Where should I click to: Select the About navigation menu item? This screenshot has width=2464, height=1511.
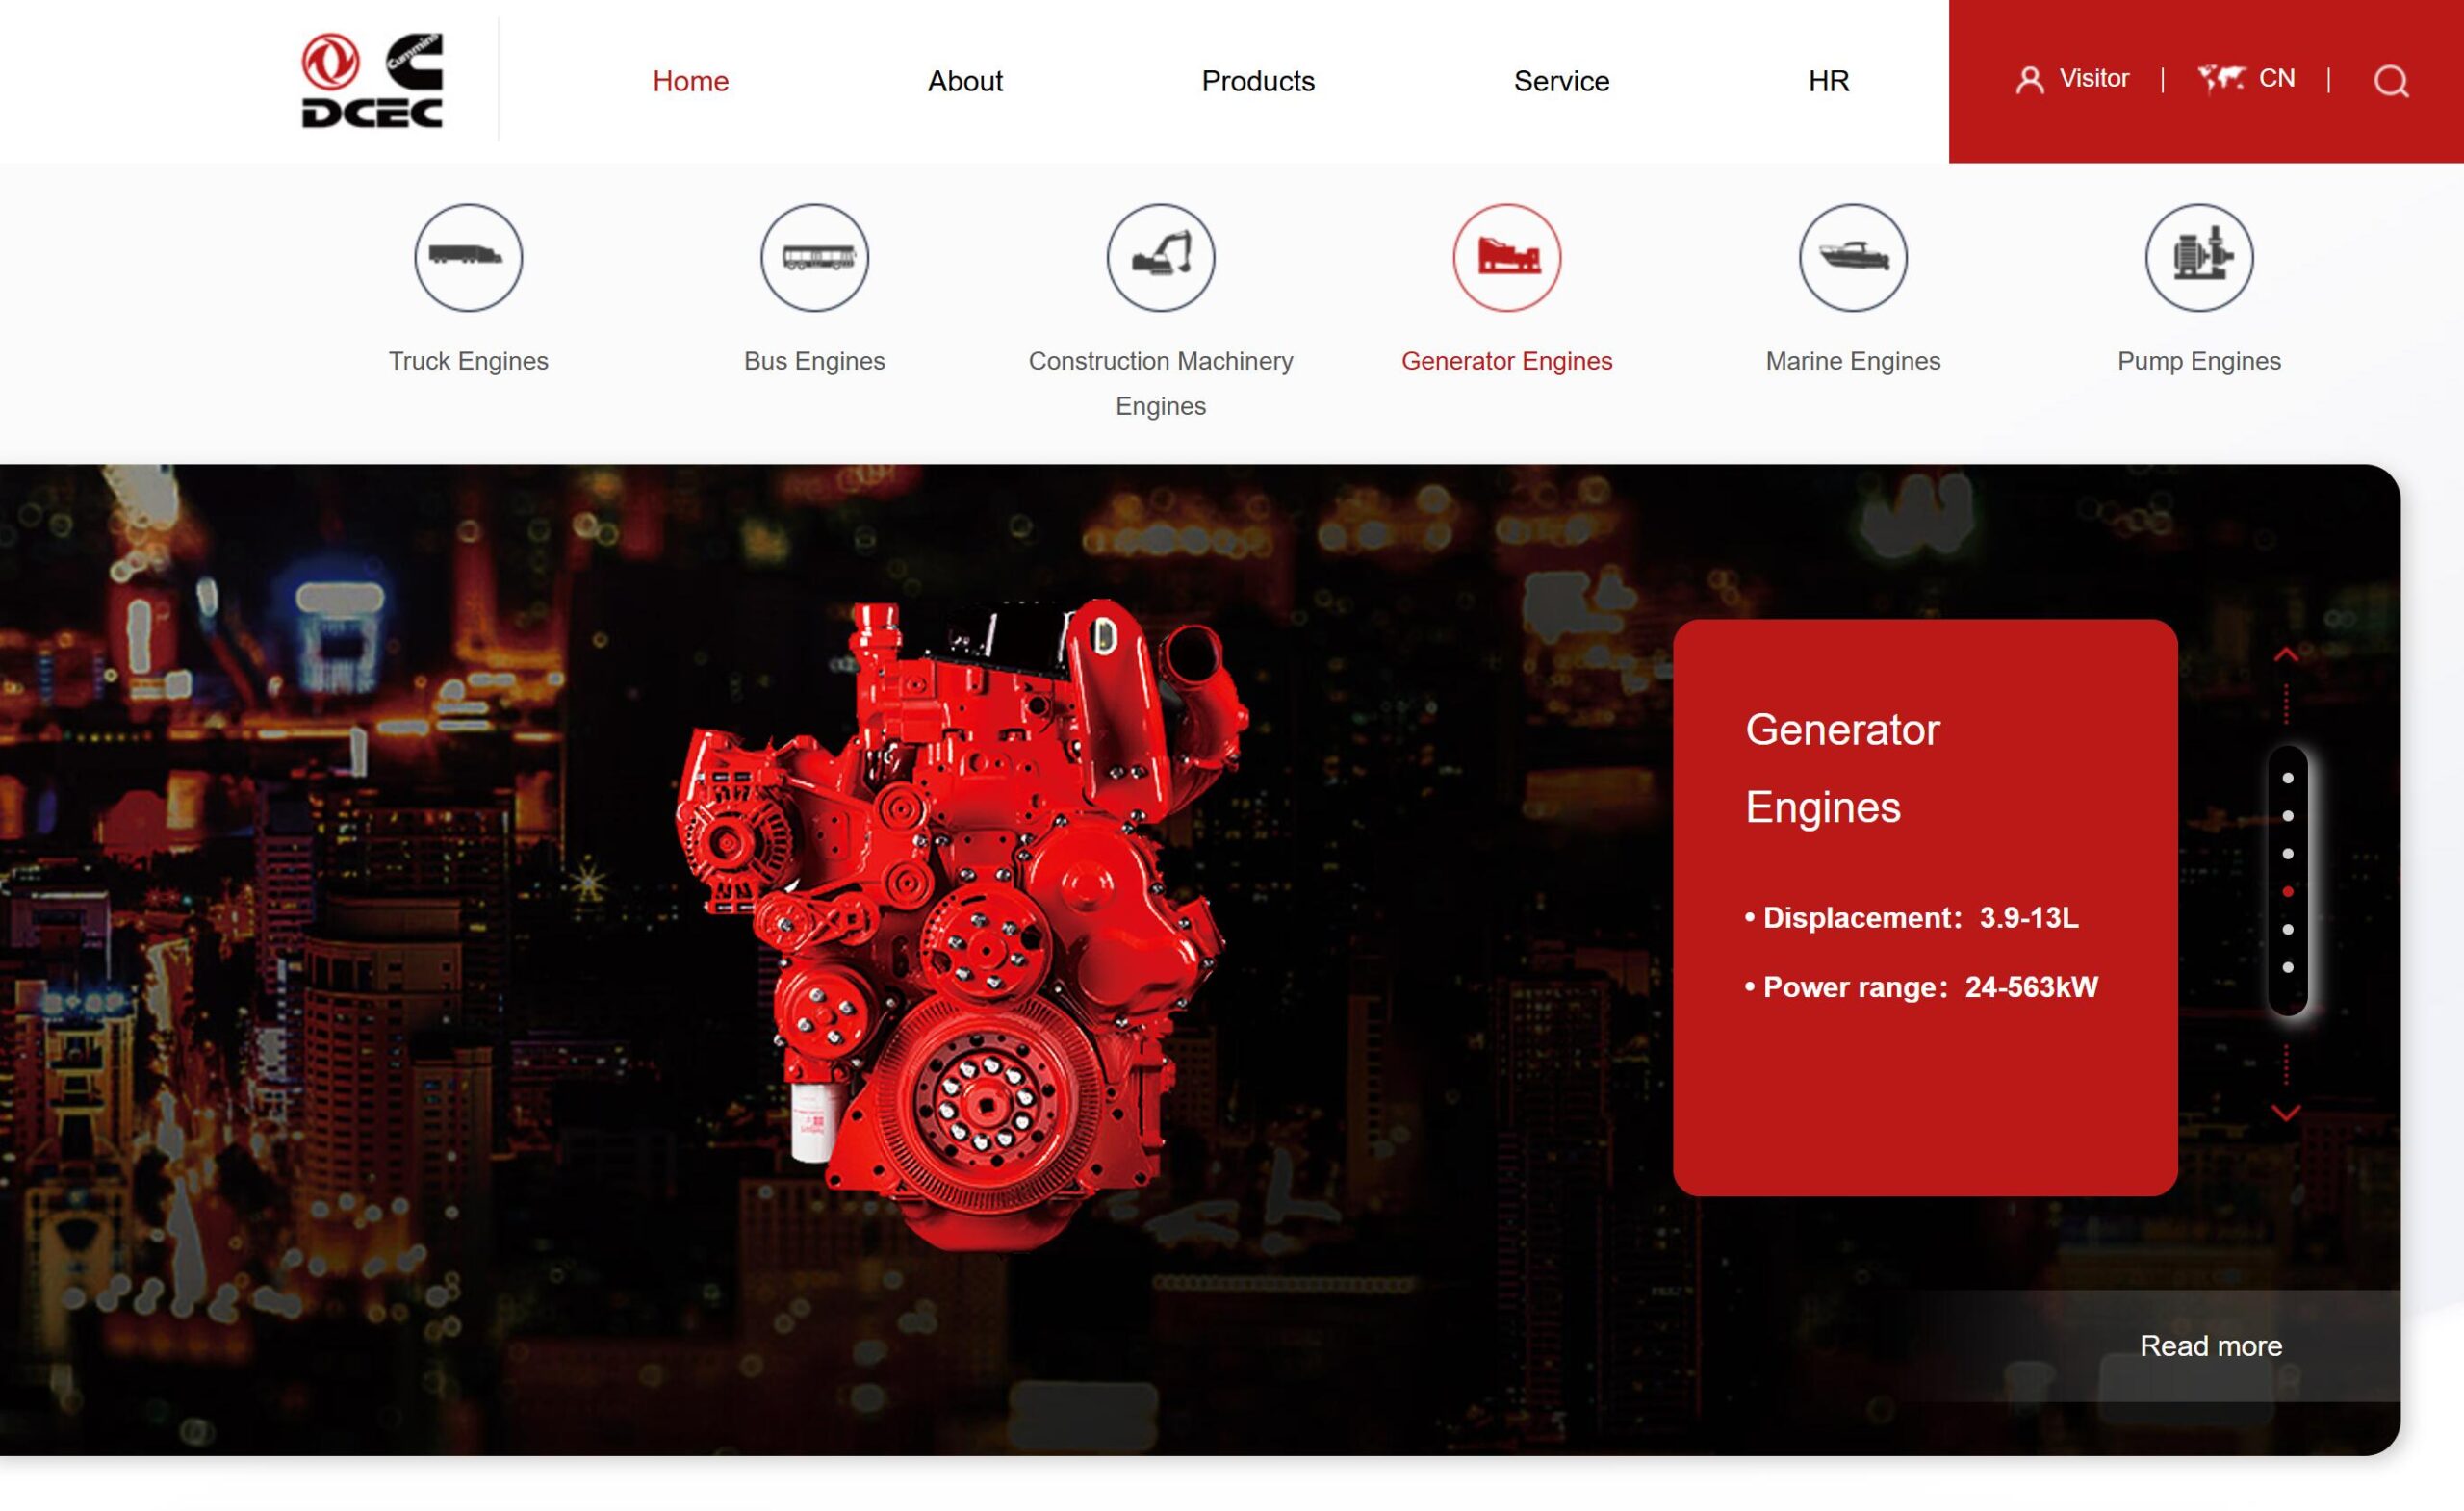[966, 81]
